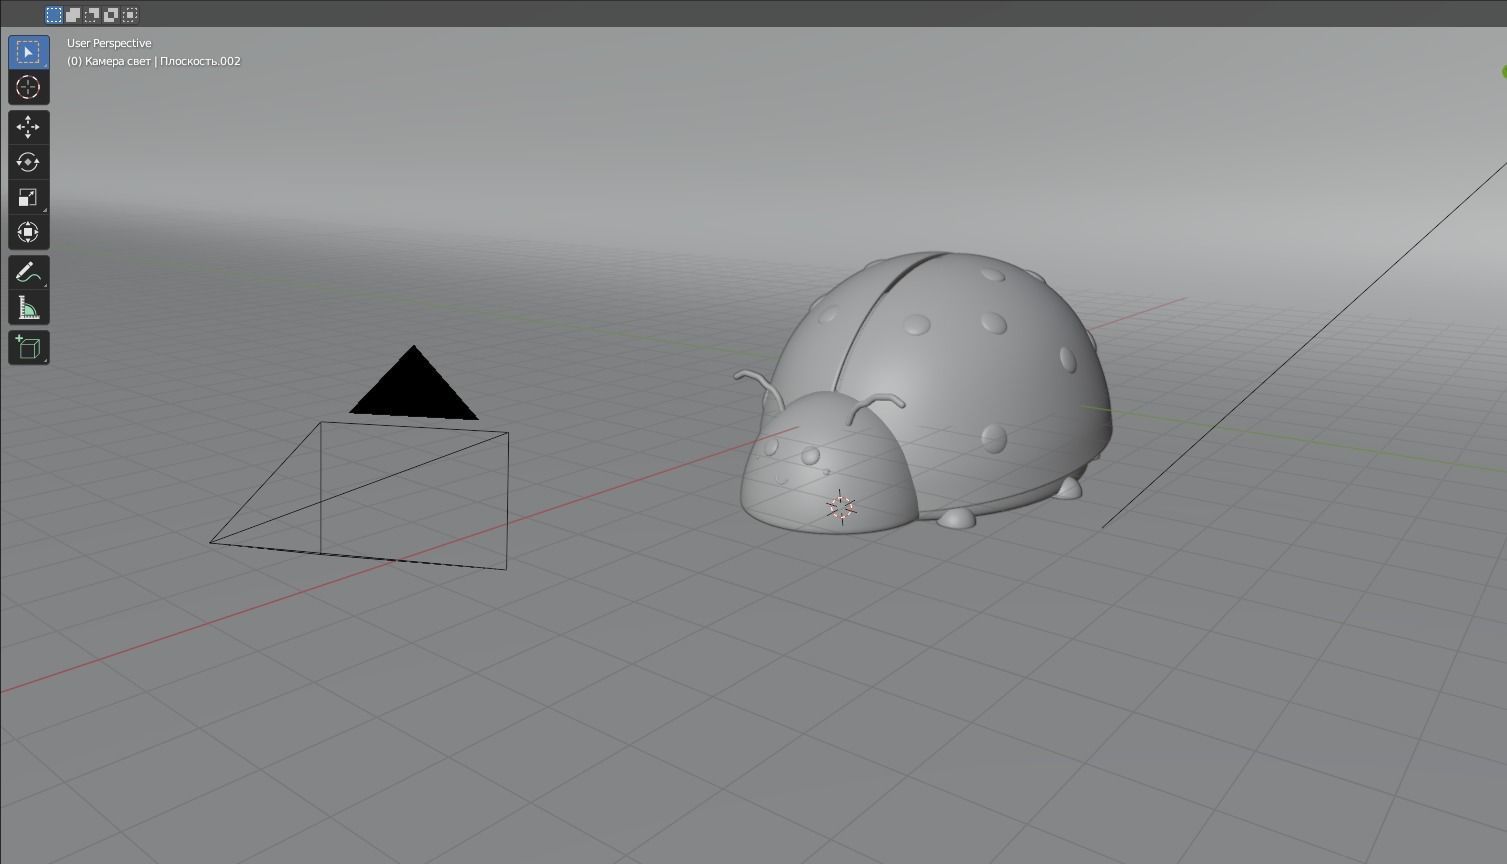Pick the Annotate pencil tool

coord(28,272)
